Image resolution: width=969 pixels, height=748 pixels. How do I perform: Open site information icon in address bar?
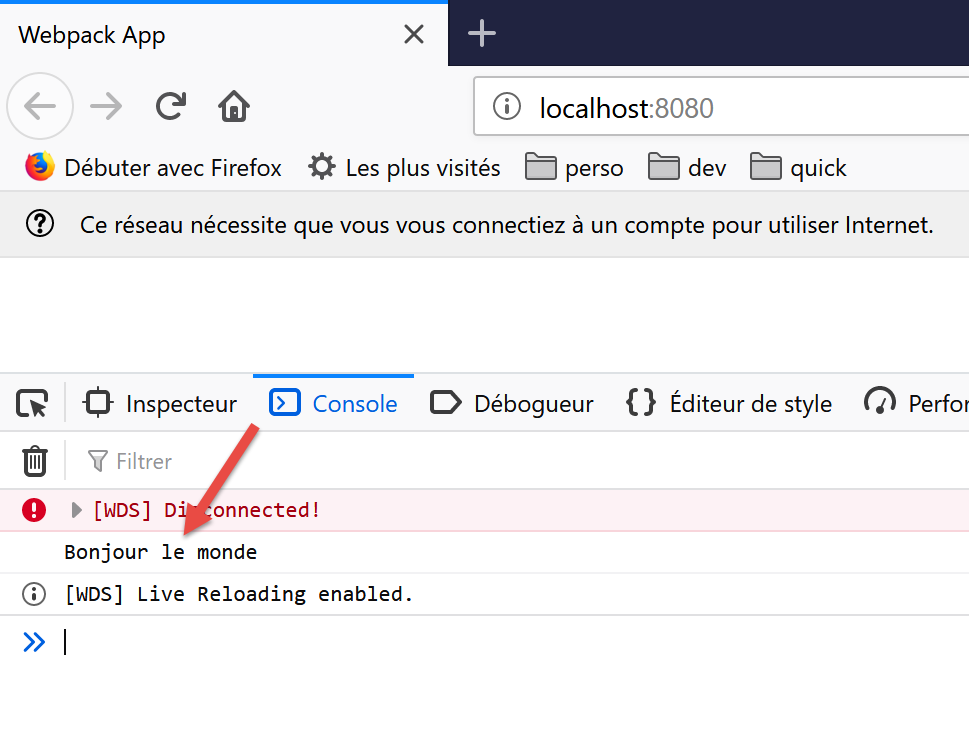508,107
